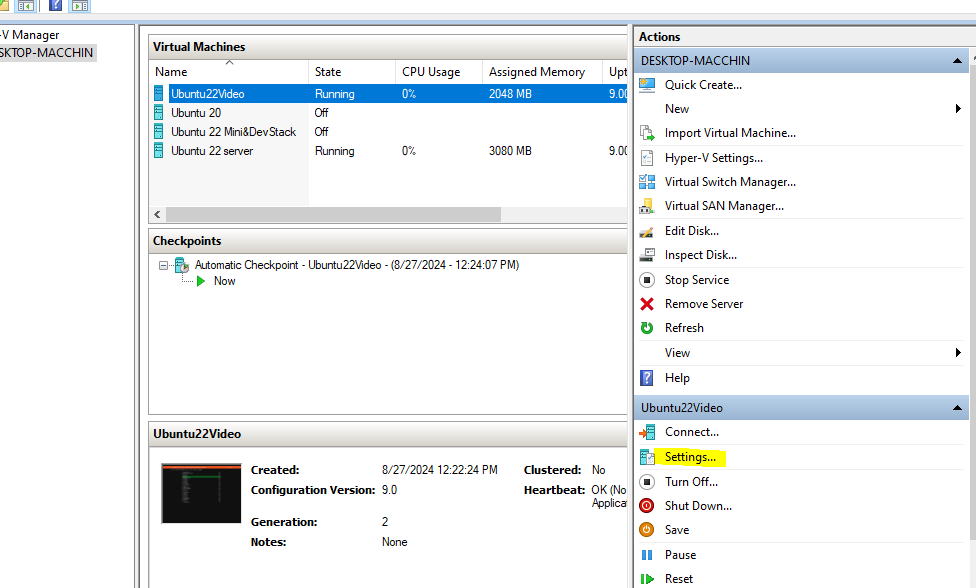The image size is (976, 588).
Task: Click the Import Virtual Machine icon
Action: [x=647, y=133]
